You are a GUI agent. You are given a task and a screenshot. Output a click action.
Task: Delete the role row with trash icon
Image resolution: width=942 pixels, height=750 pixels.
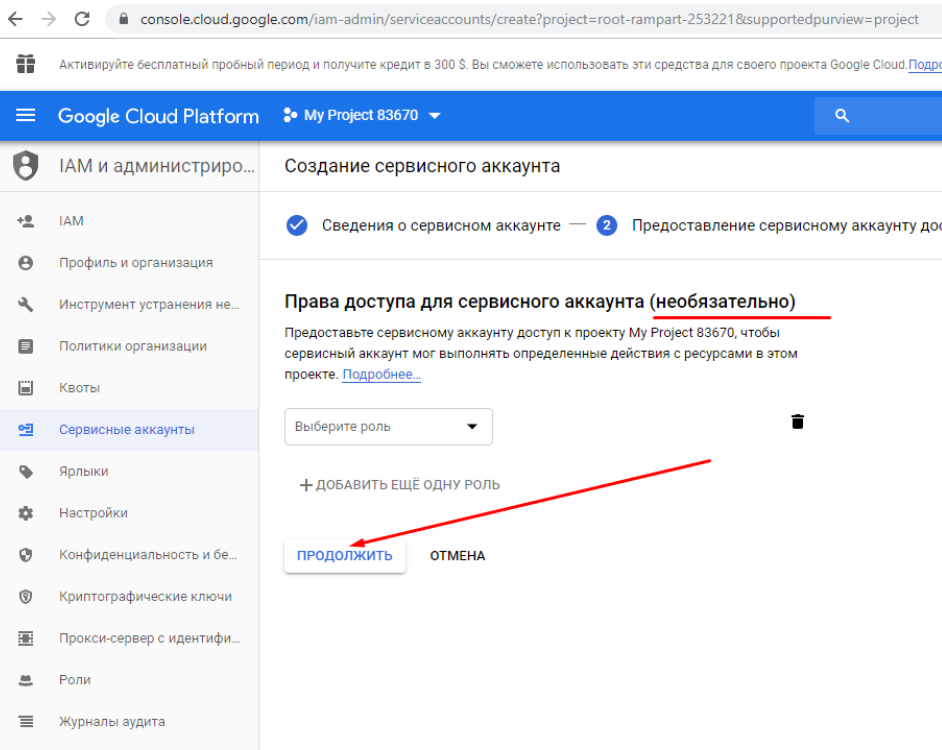[x=797, y=421]
